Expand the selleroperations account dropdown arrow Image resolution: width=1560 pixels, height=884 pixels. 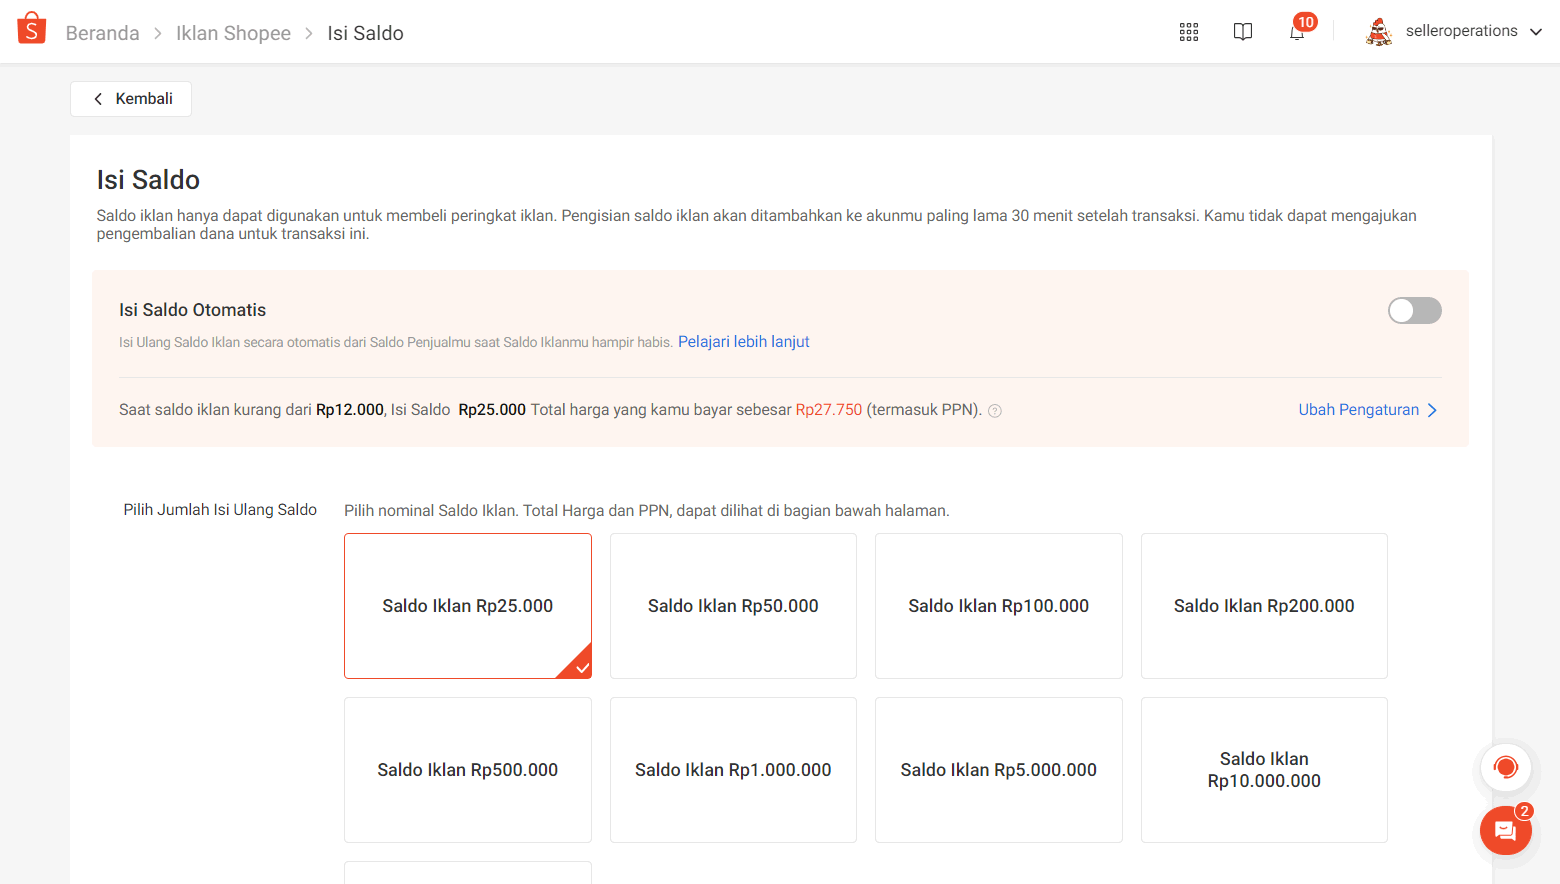pos(1536,32)
